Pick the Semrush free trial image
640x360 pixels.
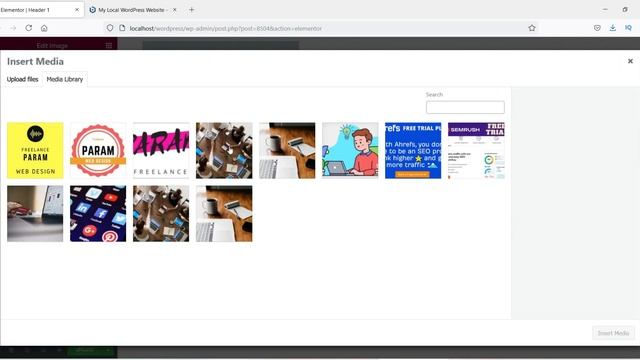476,150
